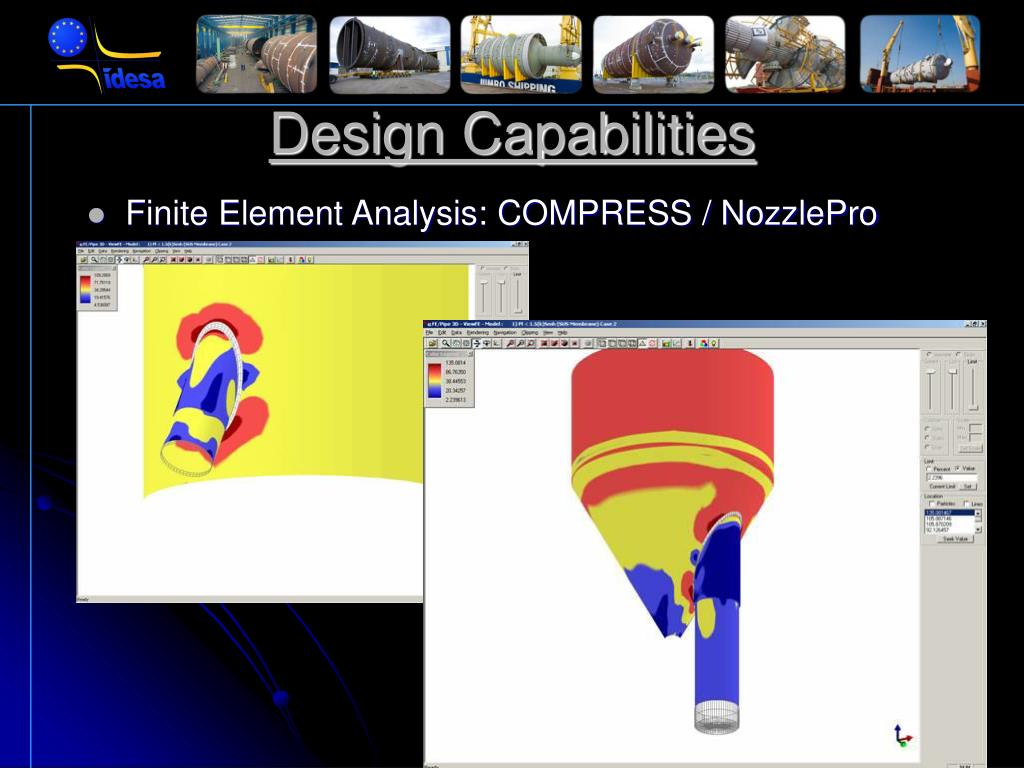Click green-yellow chart icon in front window toolbar
Screen dimensions: 1024x768
tap(666, 343)
